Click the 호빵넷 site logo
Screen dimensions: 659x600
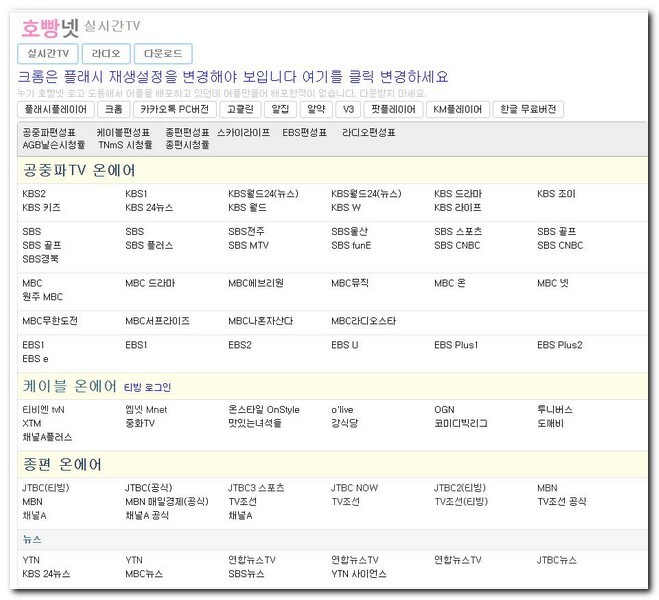point(50,27)
